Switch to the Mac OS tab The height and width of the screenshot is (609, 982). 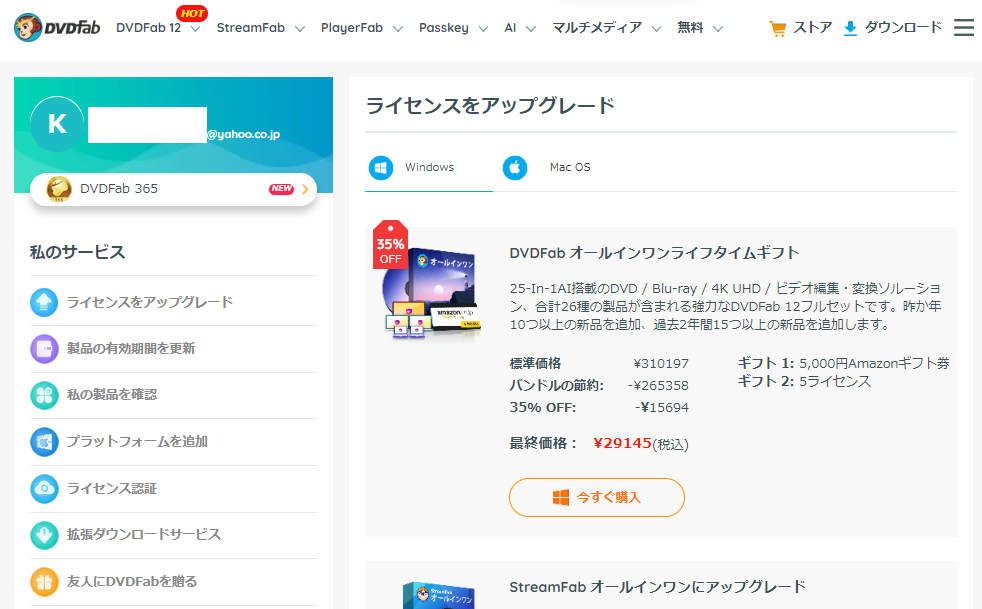point(570,167)
